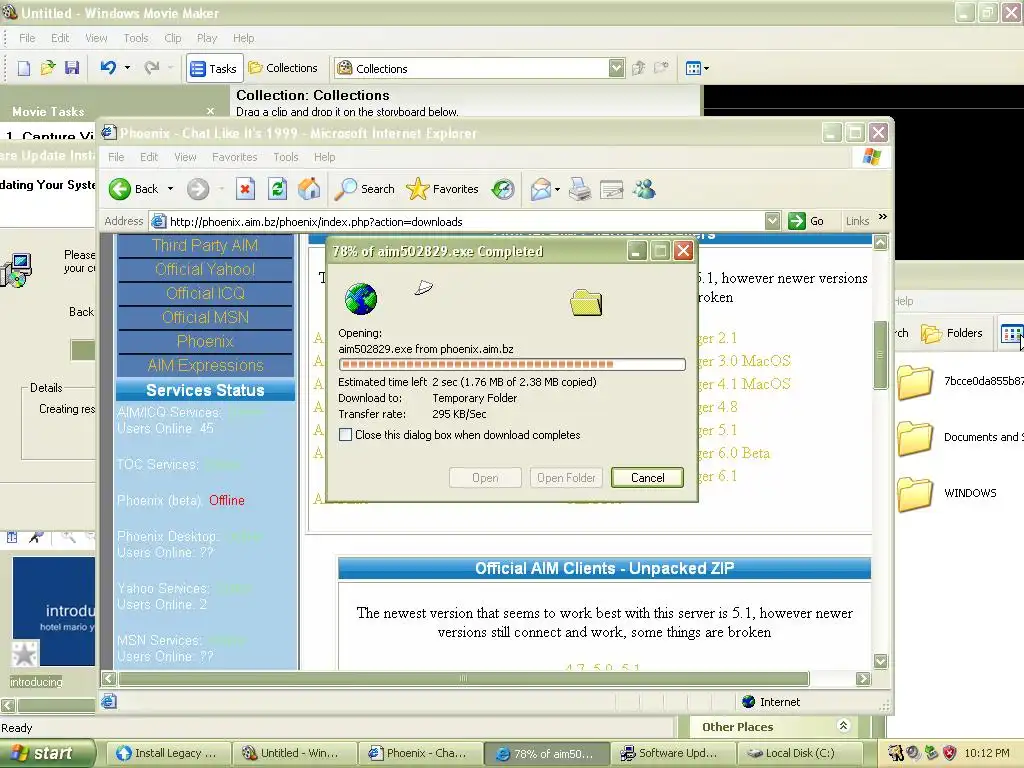Expand the Links toolbar chevron
Screen dimensions: 1024x768
click(x=882, y=217)
